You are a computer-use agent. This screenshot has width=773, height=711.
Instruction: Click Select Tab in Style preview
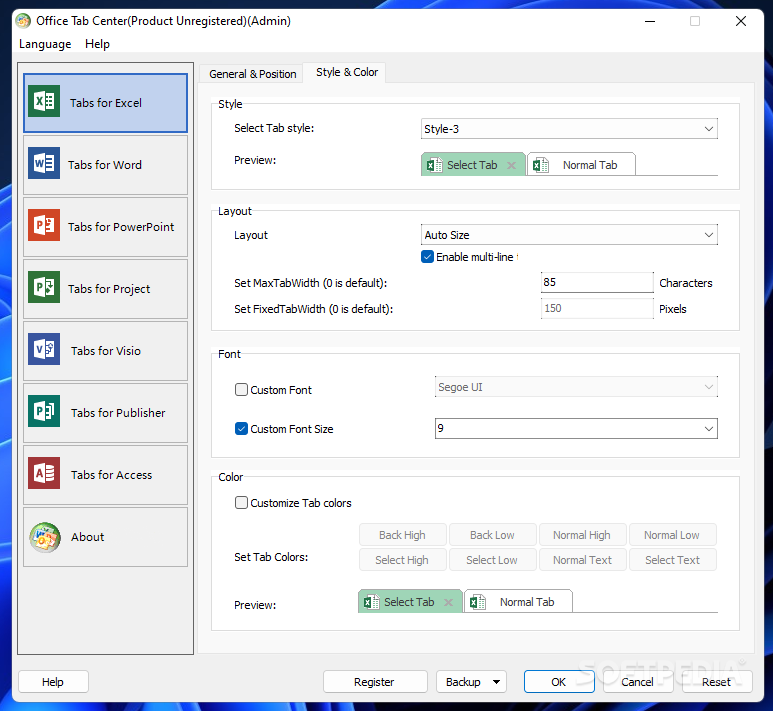pyautogui.click(x=473, y=164)
